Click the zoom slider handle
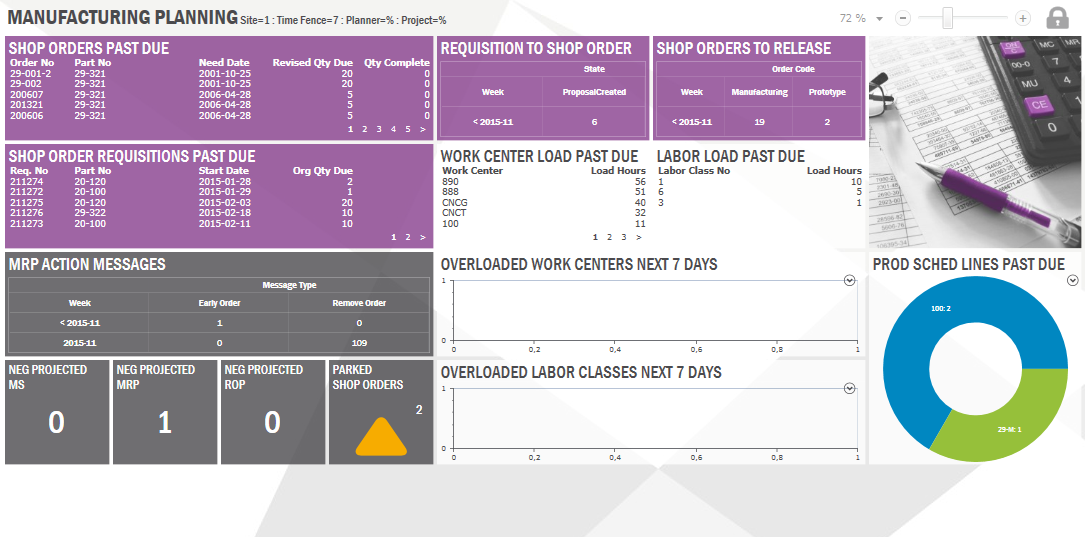 pos(947,18)
